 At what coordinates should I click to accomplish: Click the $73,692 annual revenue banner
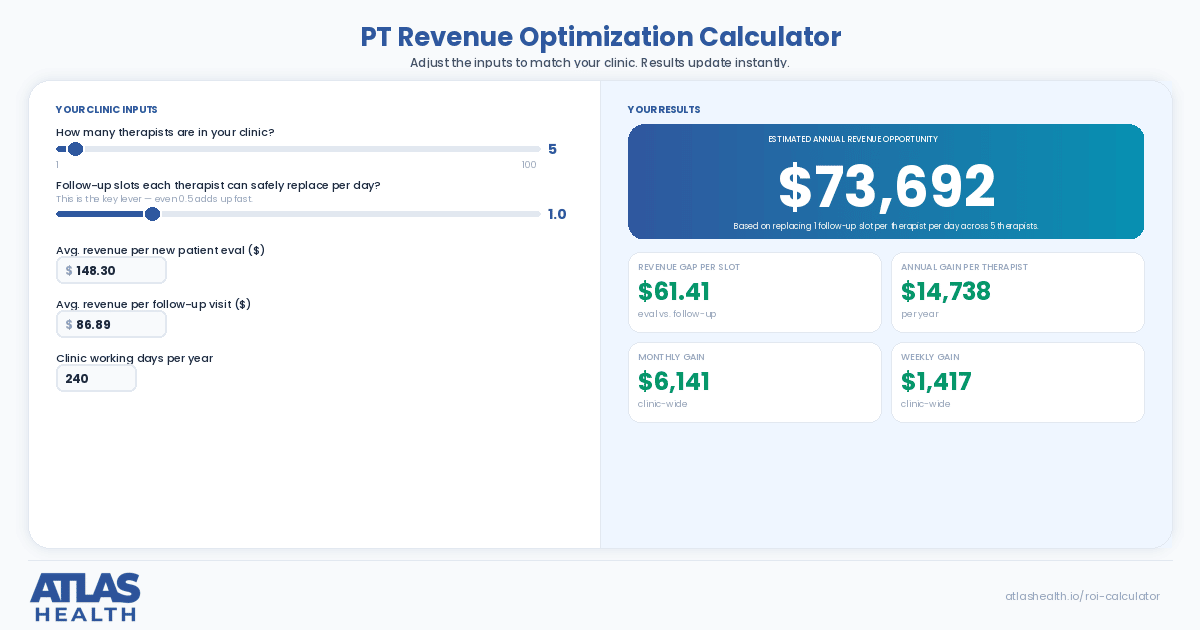886,182
